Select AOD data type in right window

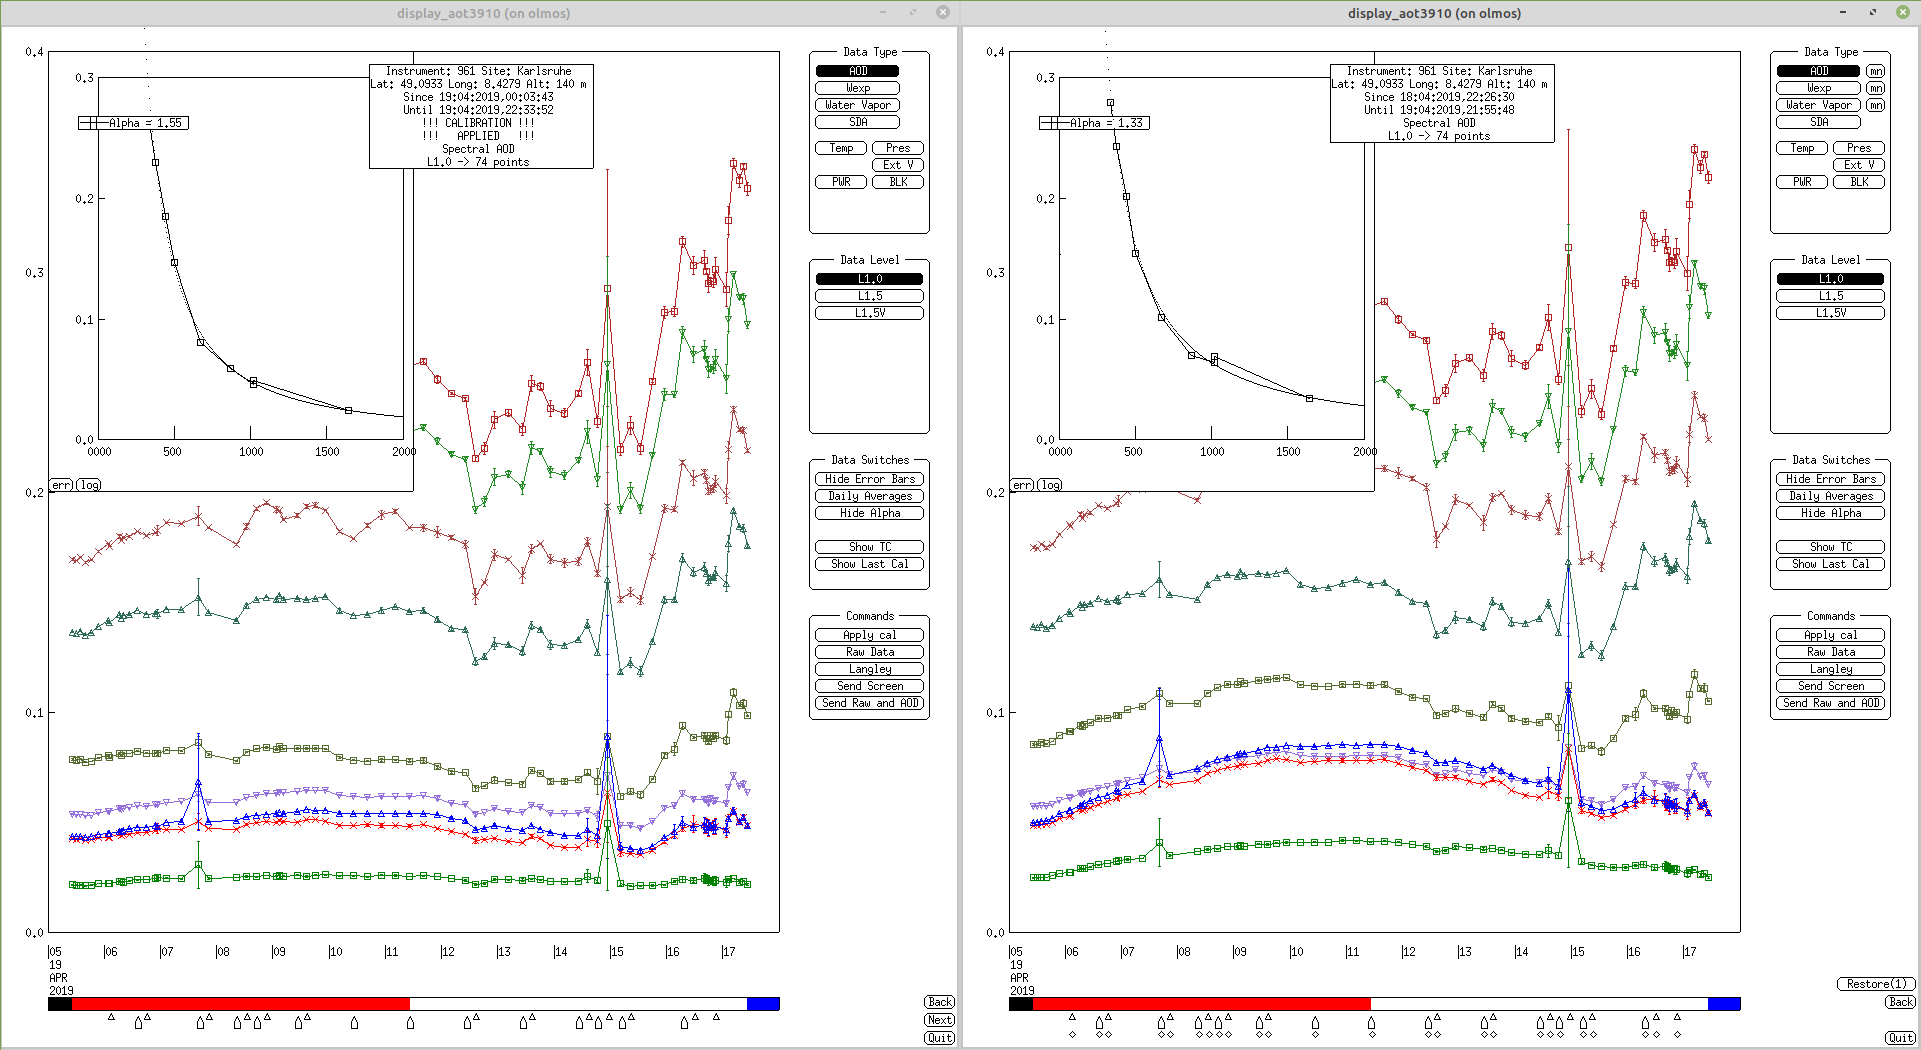click(1818, 71)
